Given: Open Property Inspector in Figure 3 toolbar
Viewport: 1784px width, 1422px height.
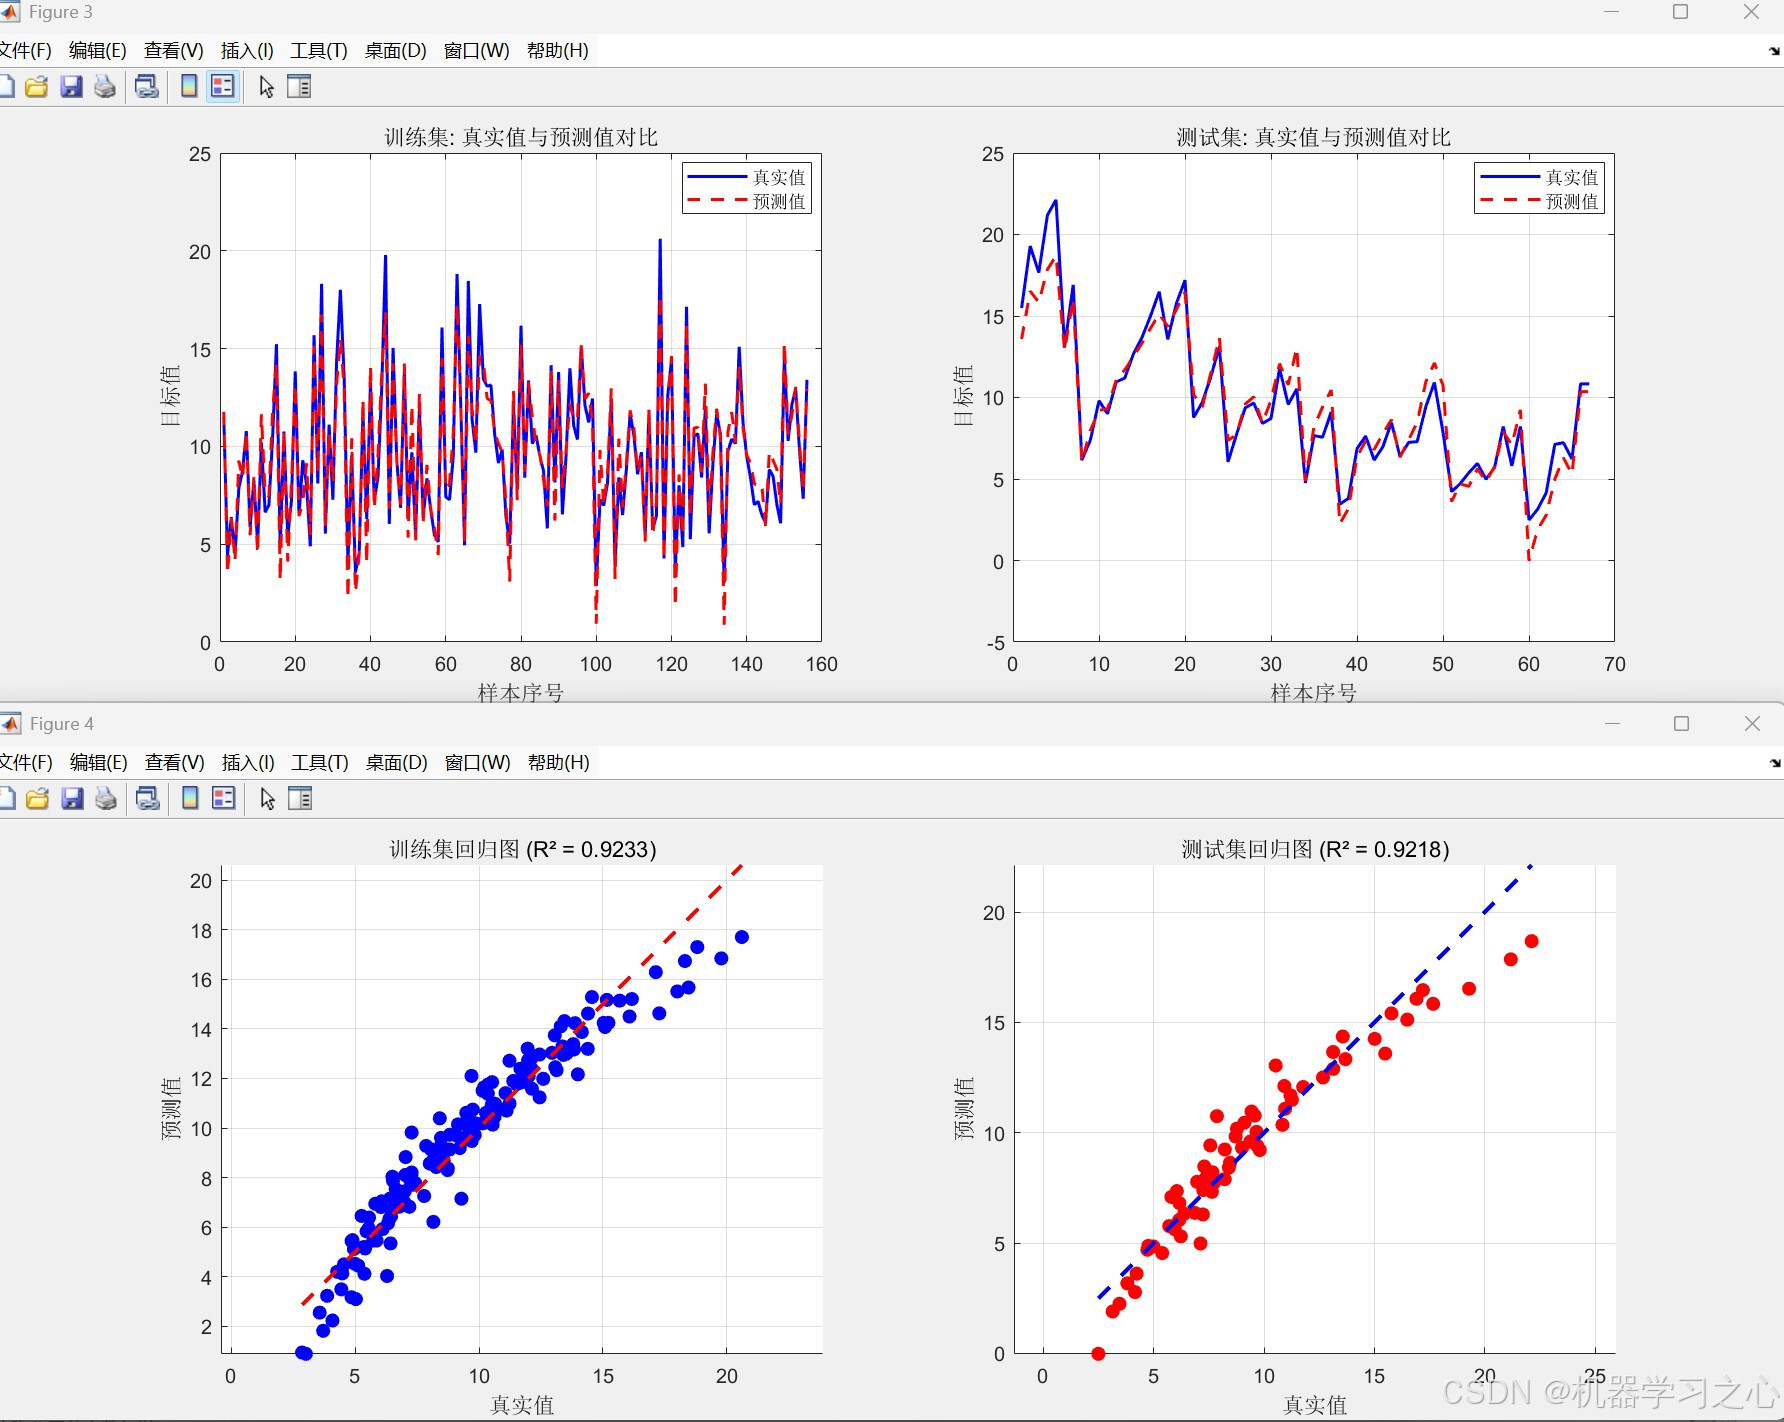Looking at the screenshot, I should click(299, 87).
